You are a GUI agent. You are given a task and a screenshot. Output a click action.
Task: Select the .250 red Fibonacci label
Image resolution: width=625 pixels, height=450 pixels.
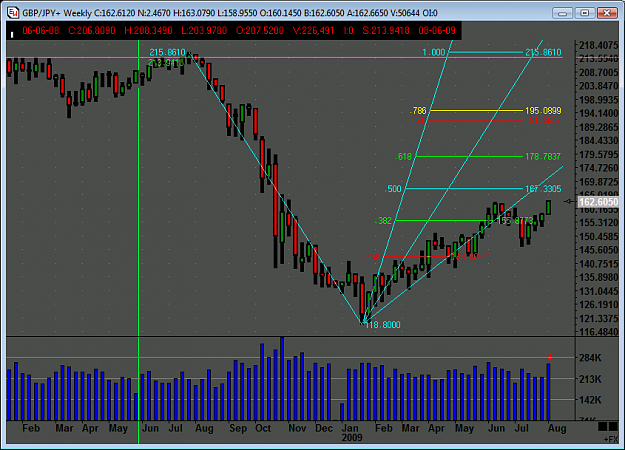coord(373,257)
